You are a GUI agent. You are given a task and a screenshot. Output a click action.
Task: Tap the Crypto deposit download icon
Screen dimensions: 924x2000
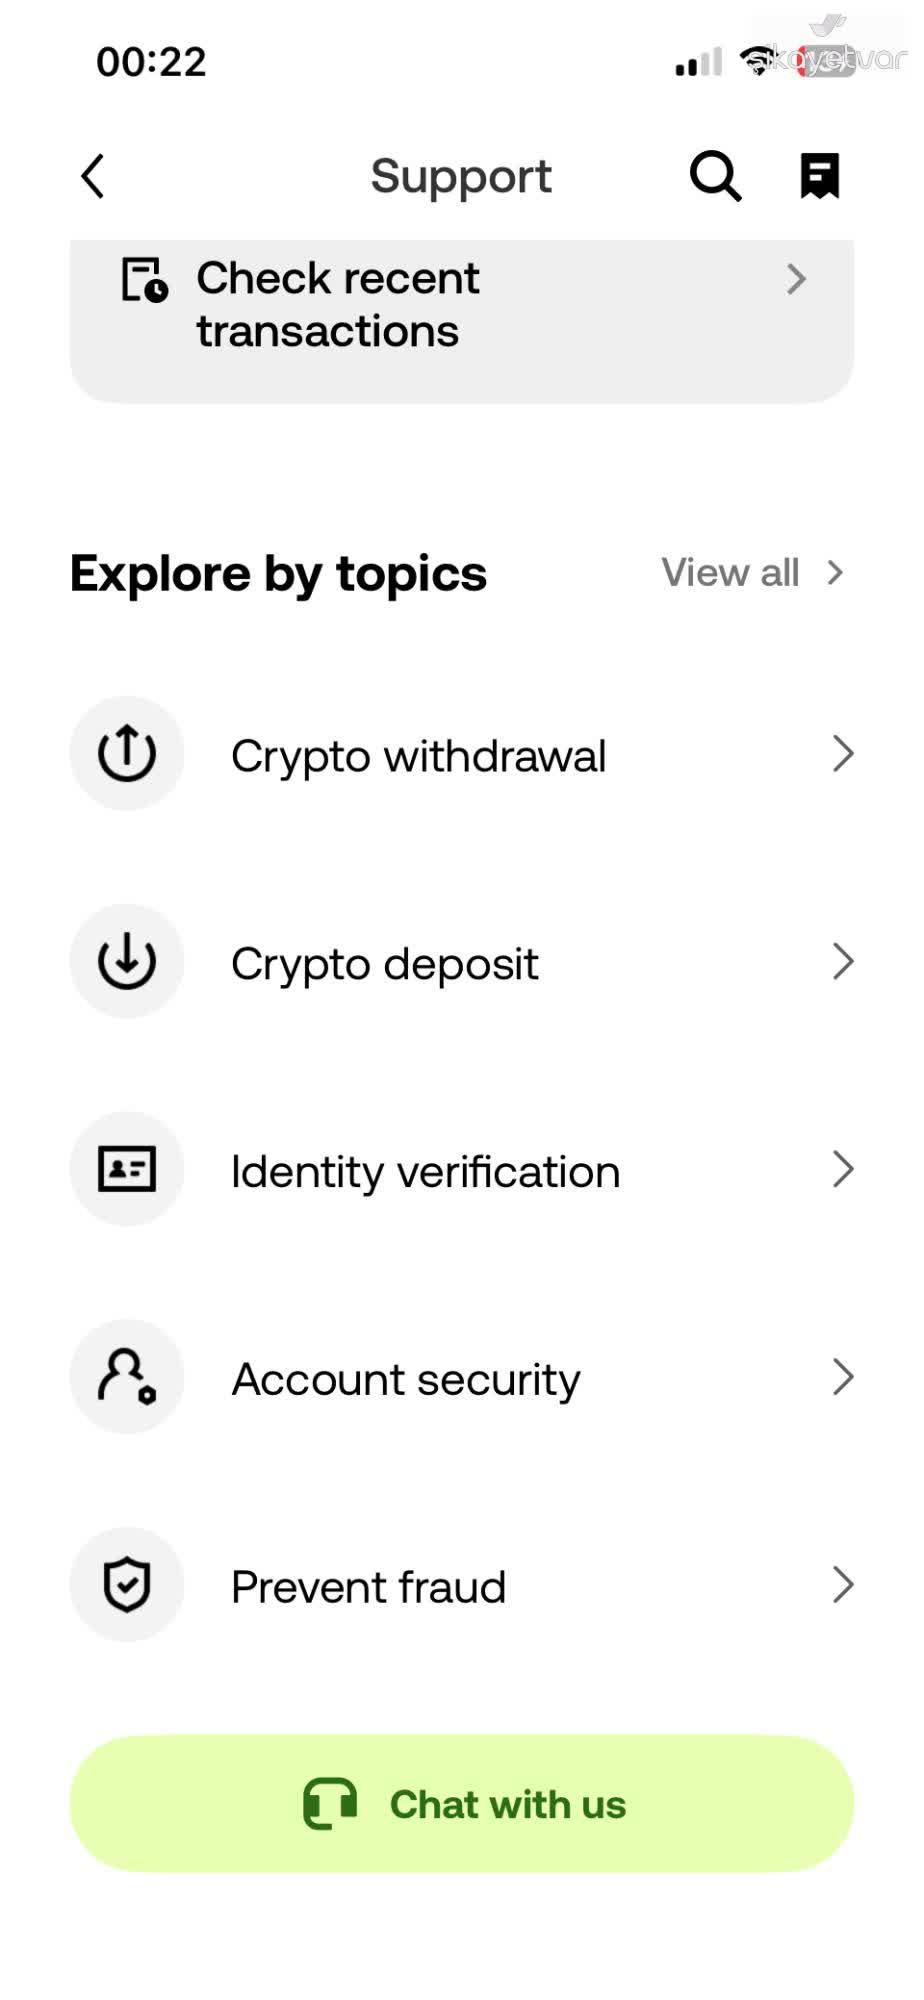[127, 961]
